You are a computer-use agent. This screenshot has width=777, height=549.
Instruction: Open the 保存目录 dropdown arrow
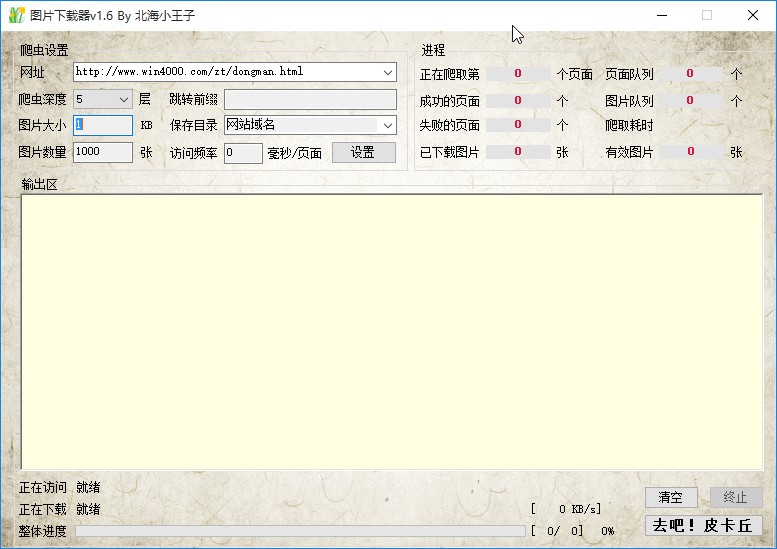click(x=388, y=125)
